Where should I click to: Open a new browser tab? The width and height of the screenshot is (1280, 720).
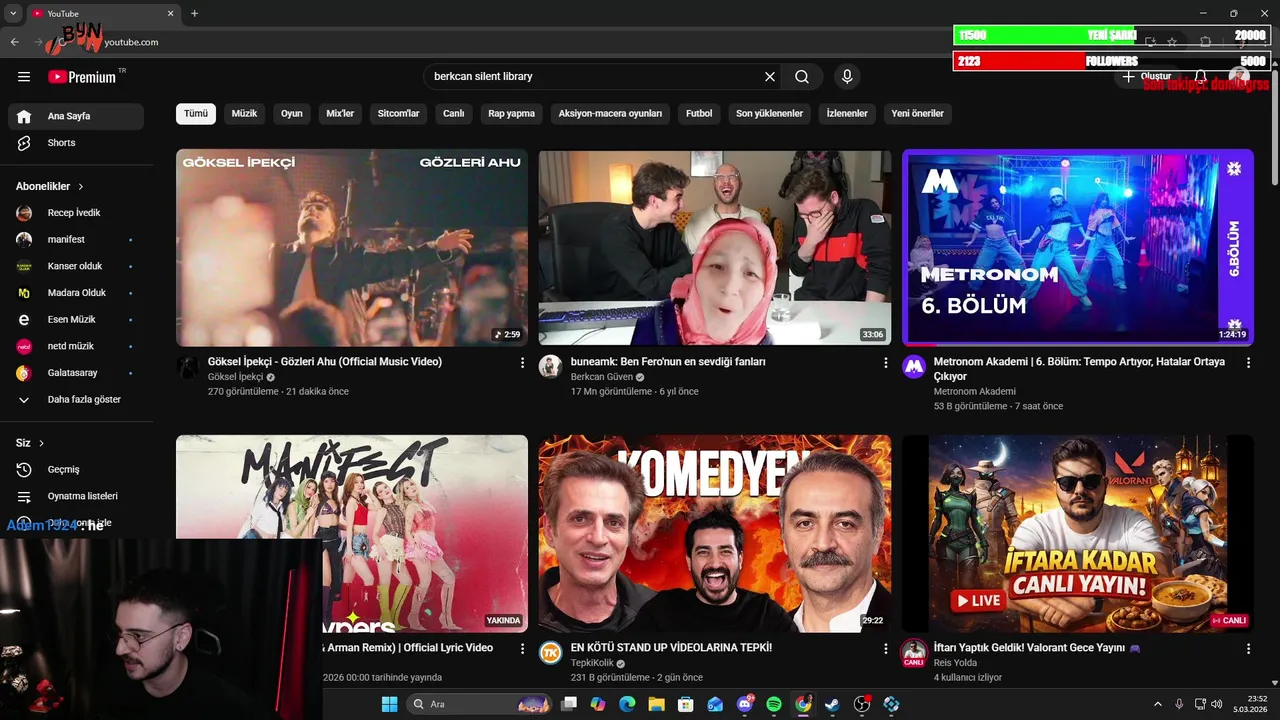194,13
